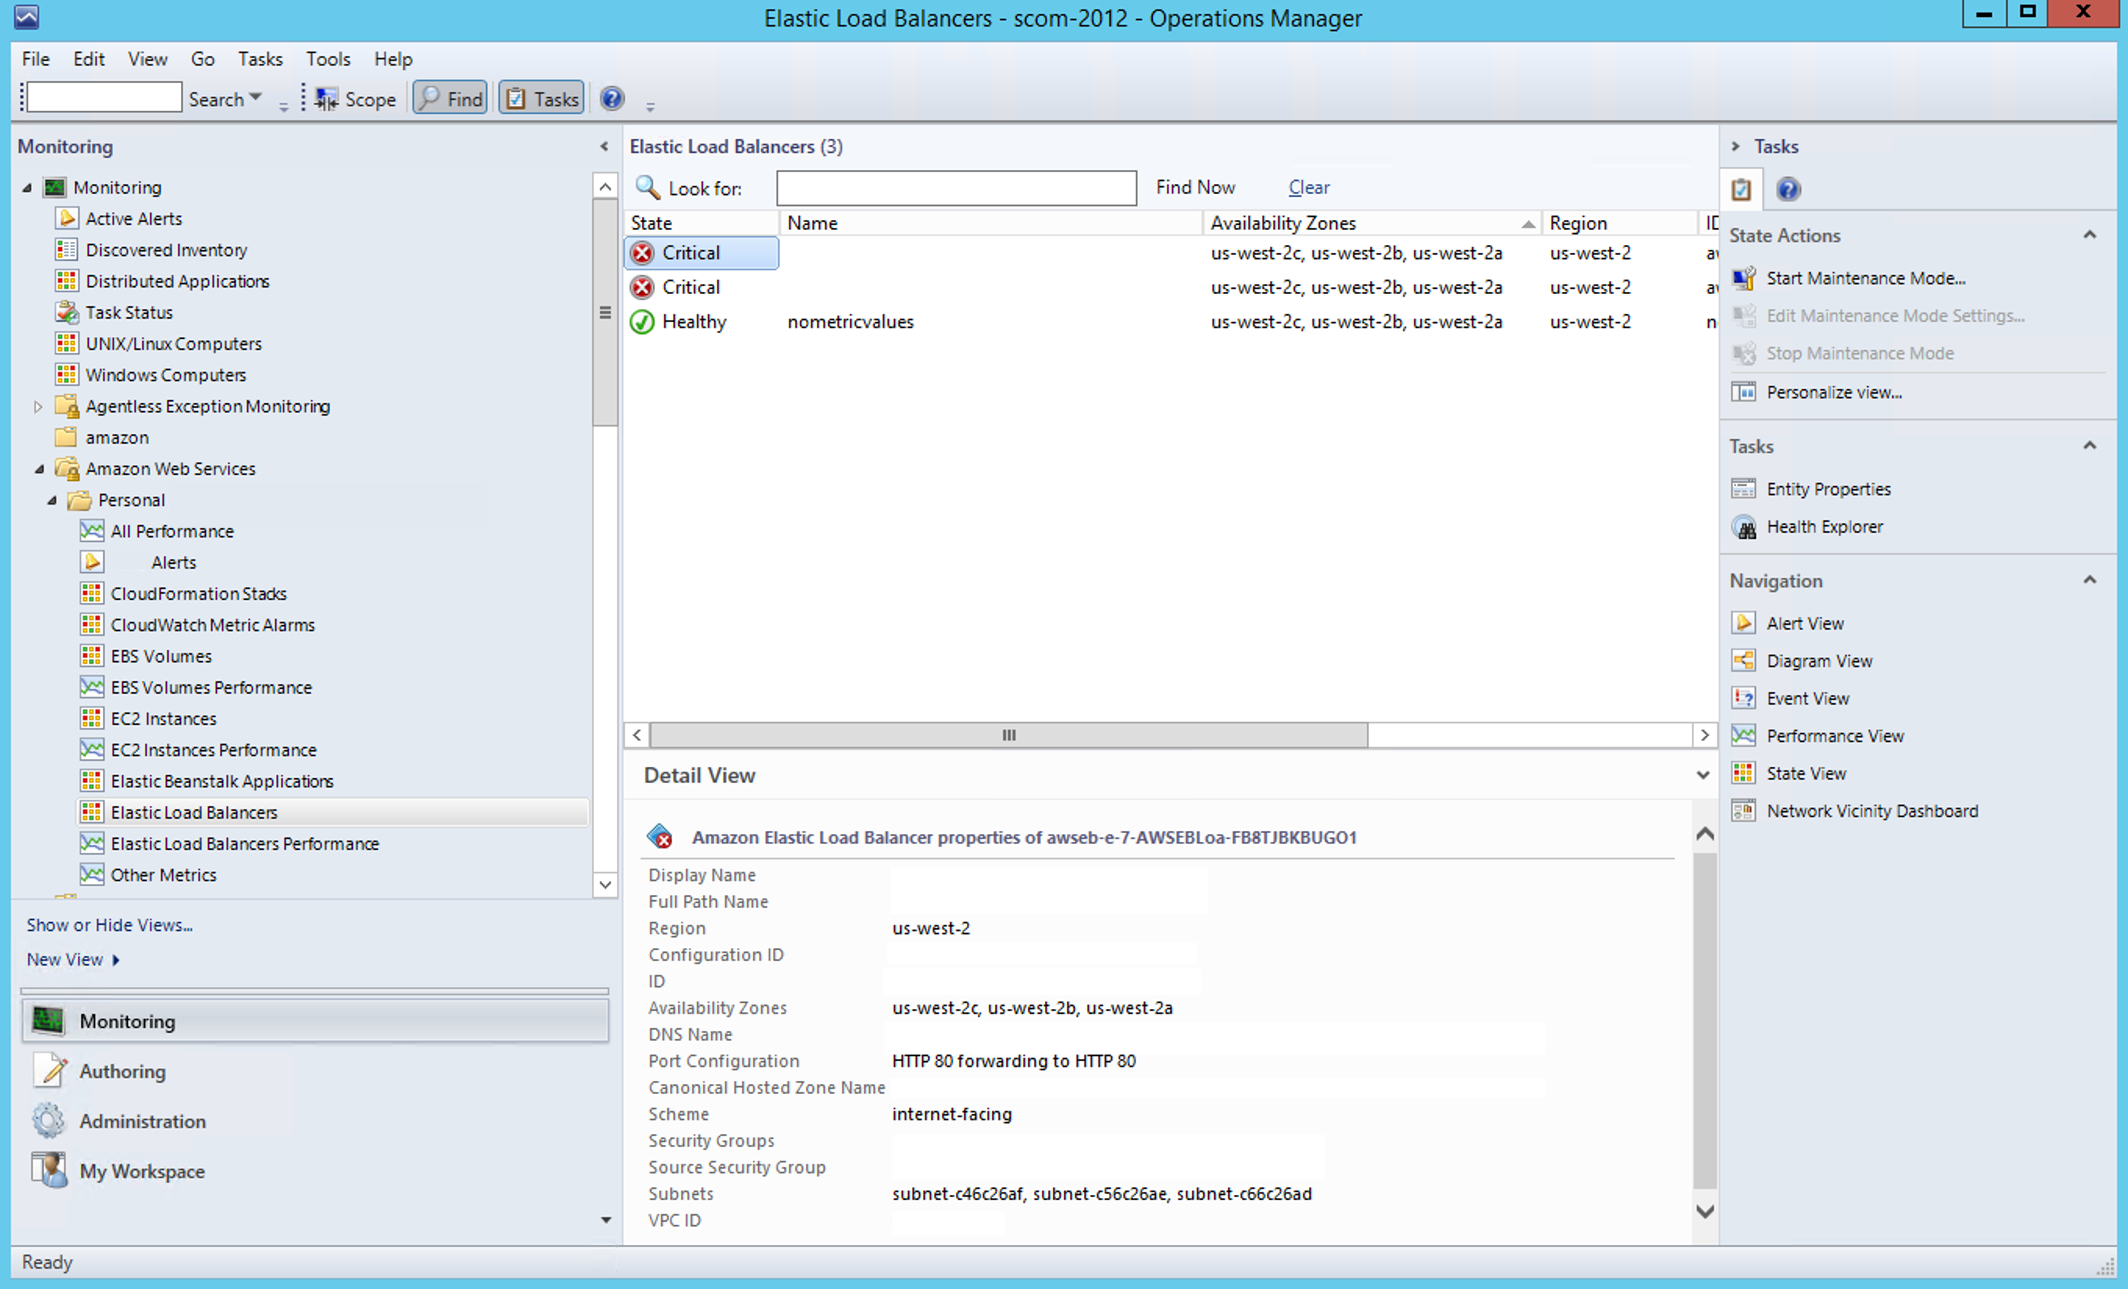
Task: Open the Performance View
Action: click(1835, 735)
